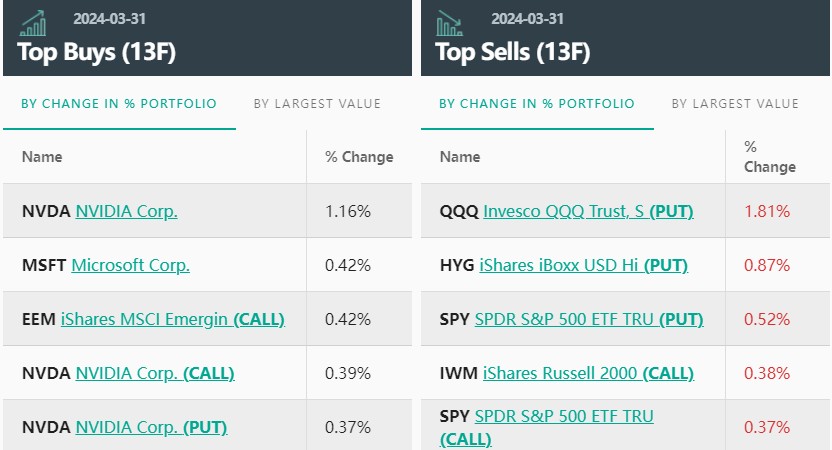
Task: Open Invesco QQQ Trust (PUT) link
Action: tap(588, 211)
